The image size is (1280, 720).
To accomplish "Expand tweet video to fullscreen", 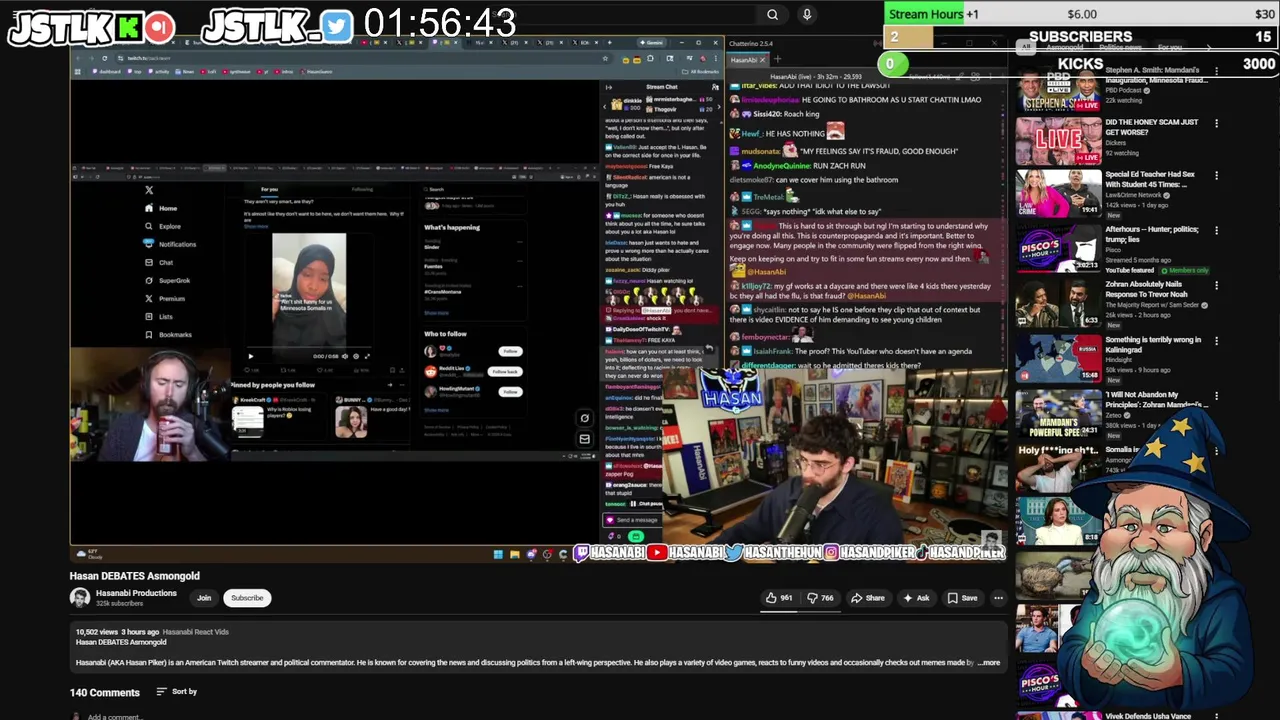I will coord(367,356).
